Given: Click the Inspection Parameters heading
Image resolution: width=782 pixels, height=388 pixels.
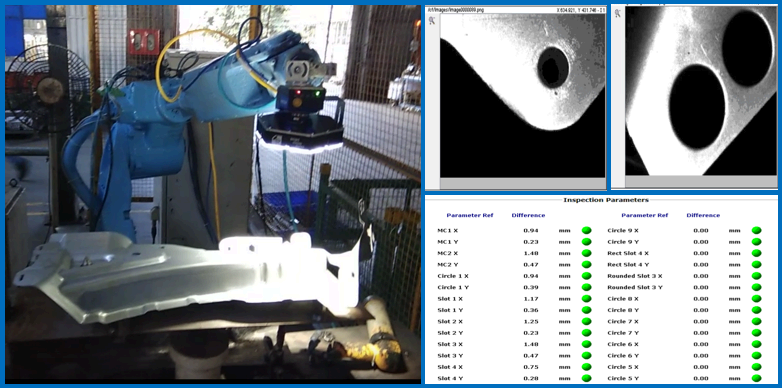Looking at the screenshot, I should 606,200.
